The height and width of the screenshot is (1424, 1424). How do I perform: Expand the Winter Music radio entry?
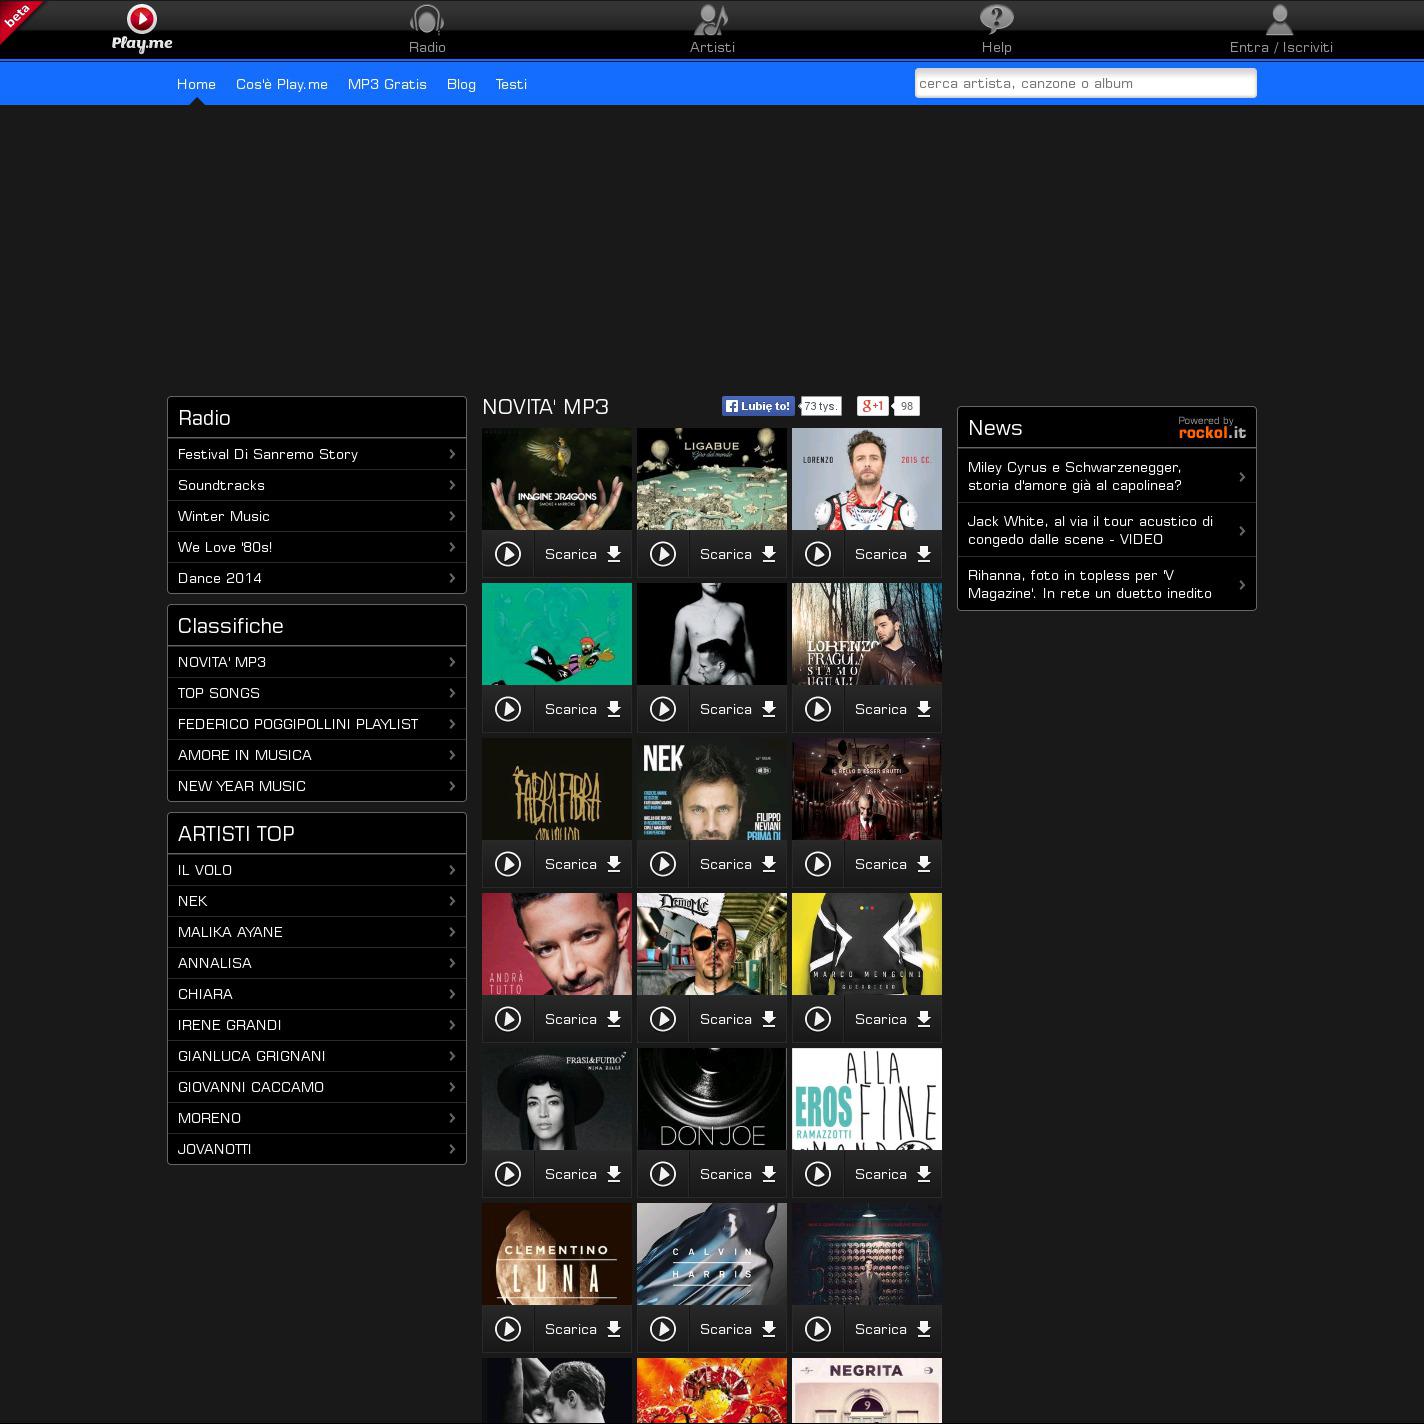click(452, 516)
